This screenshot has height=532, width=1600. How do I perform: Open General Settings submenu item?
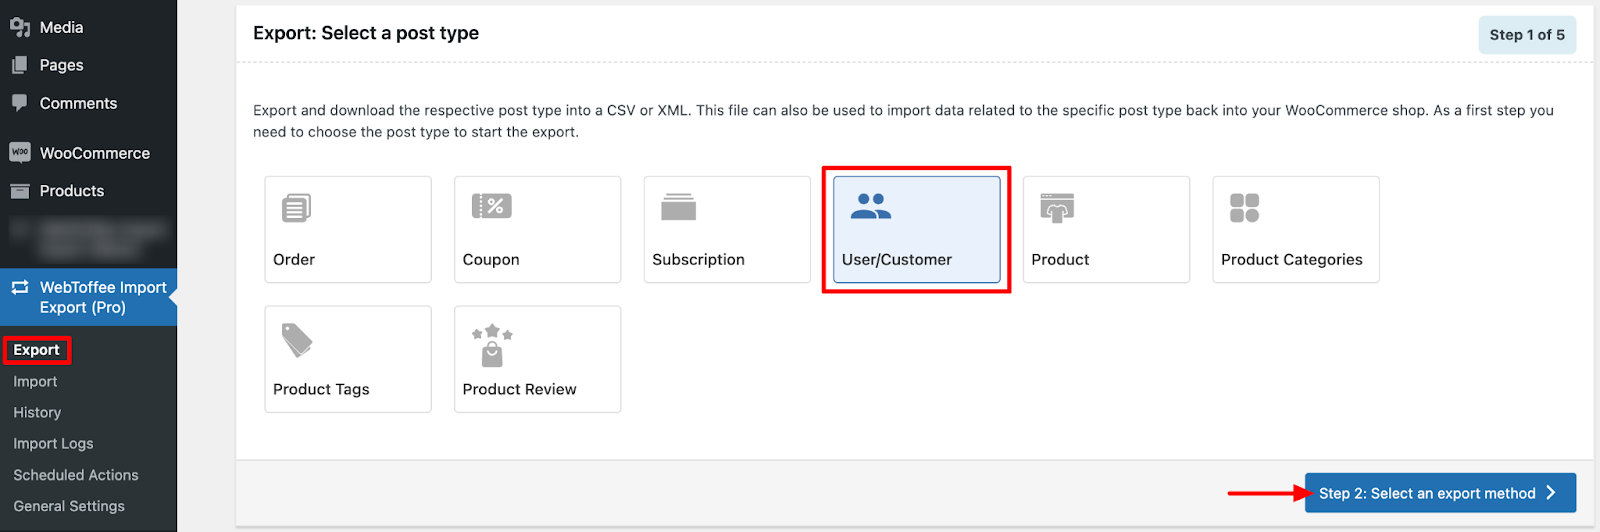69,506
